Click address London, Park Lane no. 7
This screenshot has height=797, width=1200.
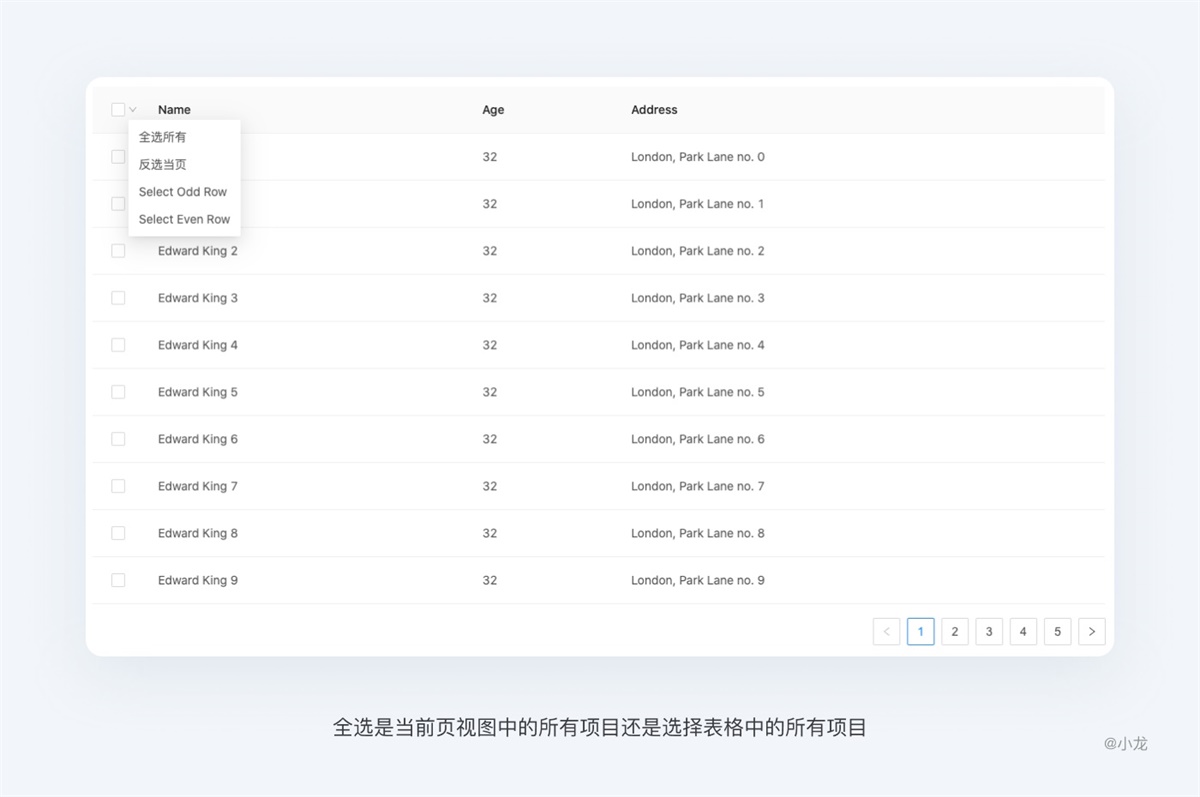(x=698, y=486)
